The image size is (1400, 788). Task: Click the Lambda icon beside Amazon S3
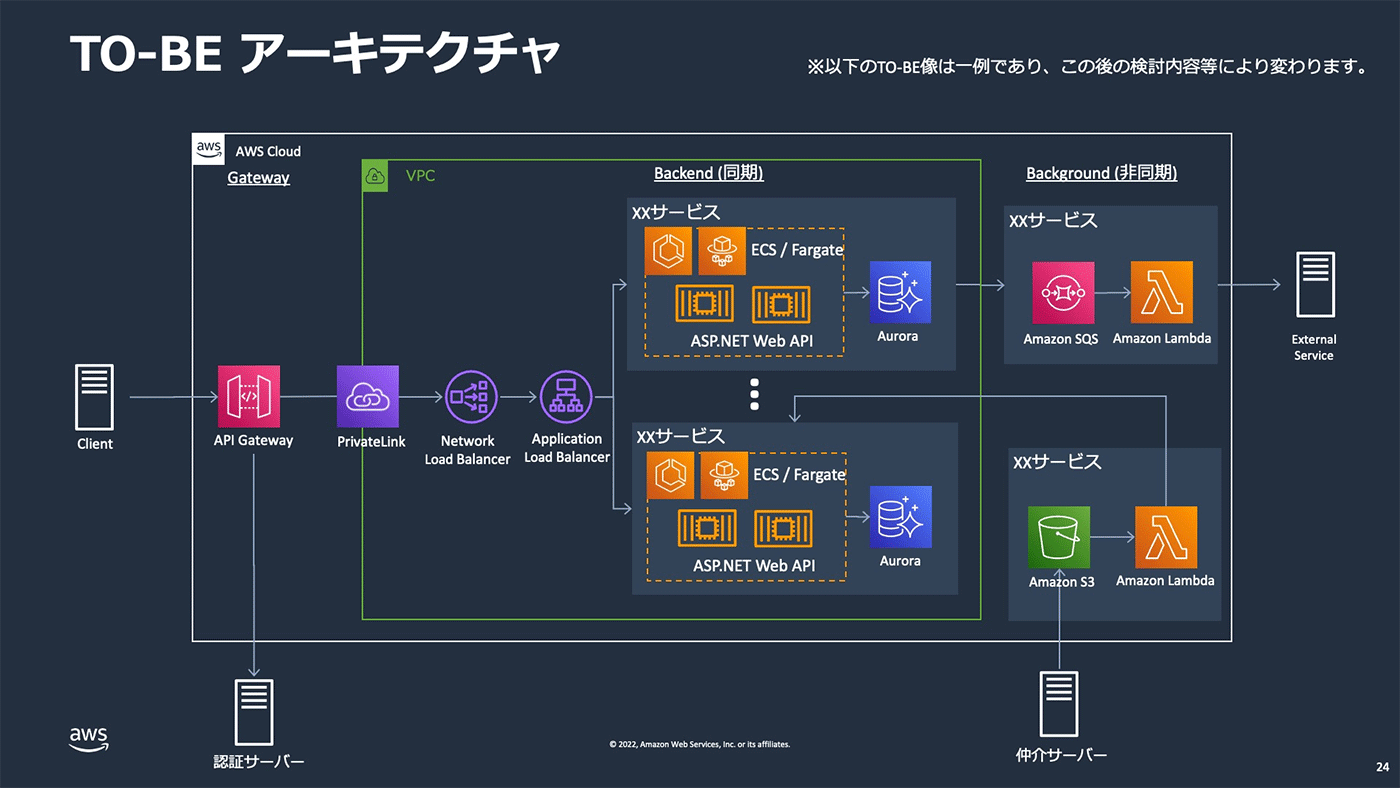(1165, 537)
